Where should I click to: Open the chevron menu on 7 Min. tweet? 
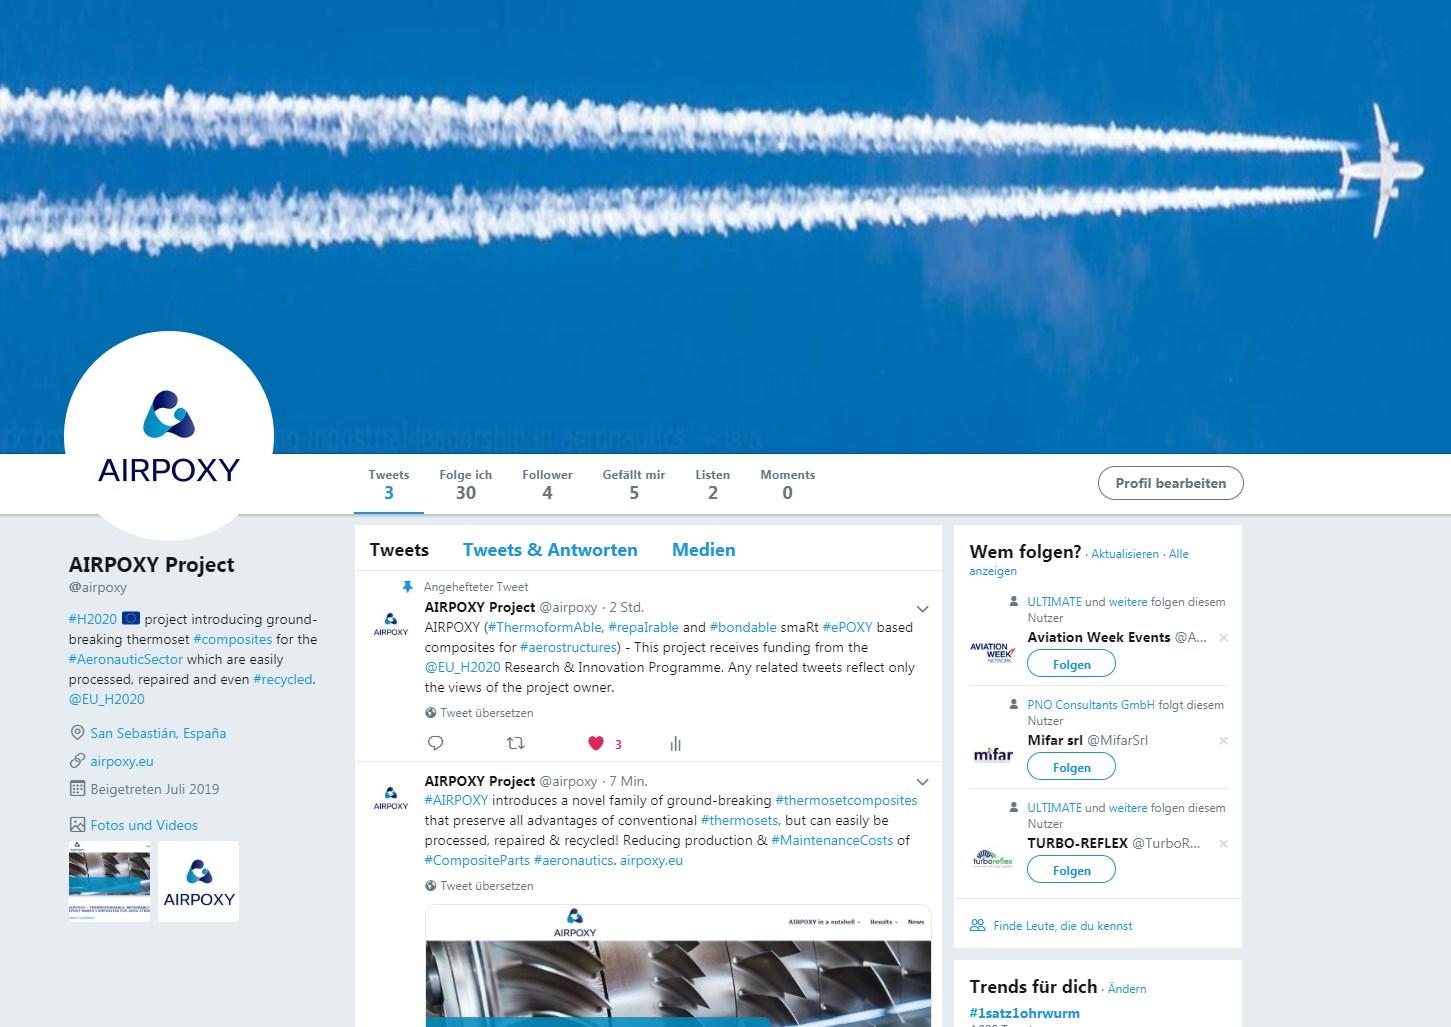tap(922, 782)
